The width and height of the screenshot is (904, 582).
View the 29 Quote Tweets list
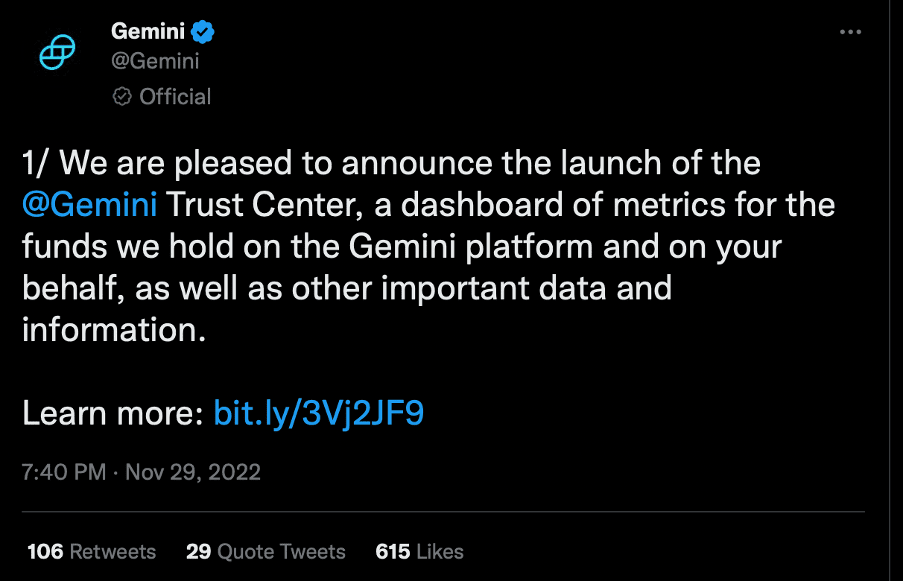click(x=266, y=551)
